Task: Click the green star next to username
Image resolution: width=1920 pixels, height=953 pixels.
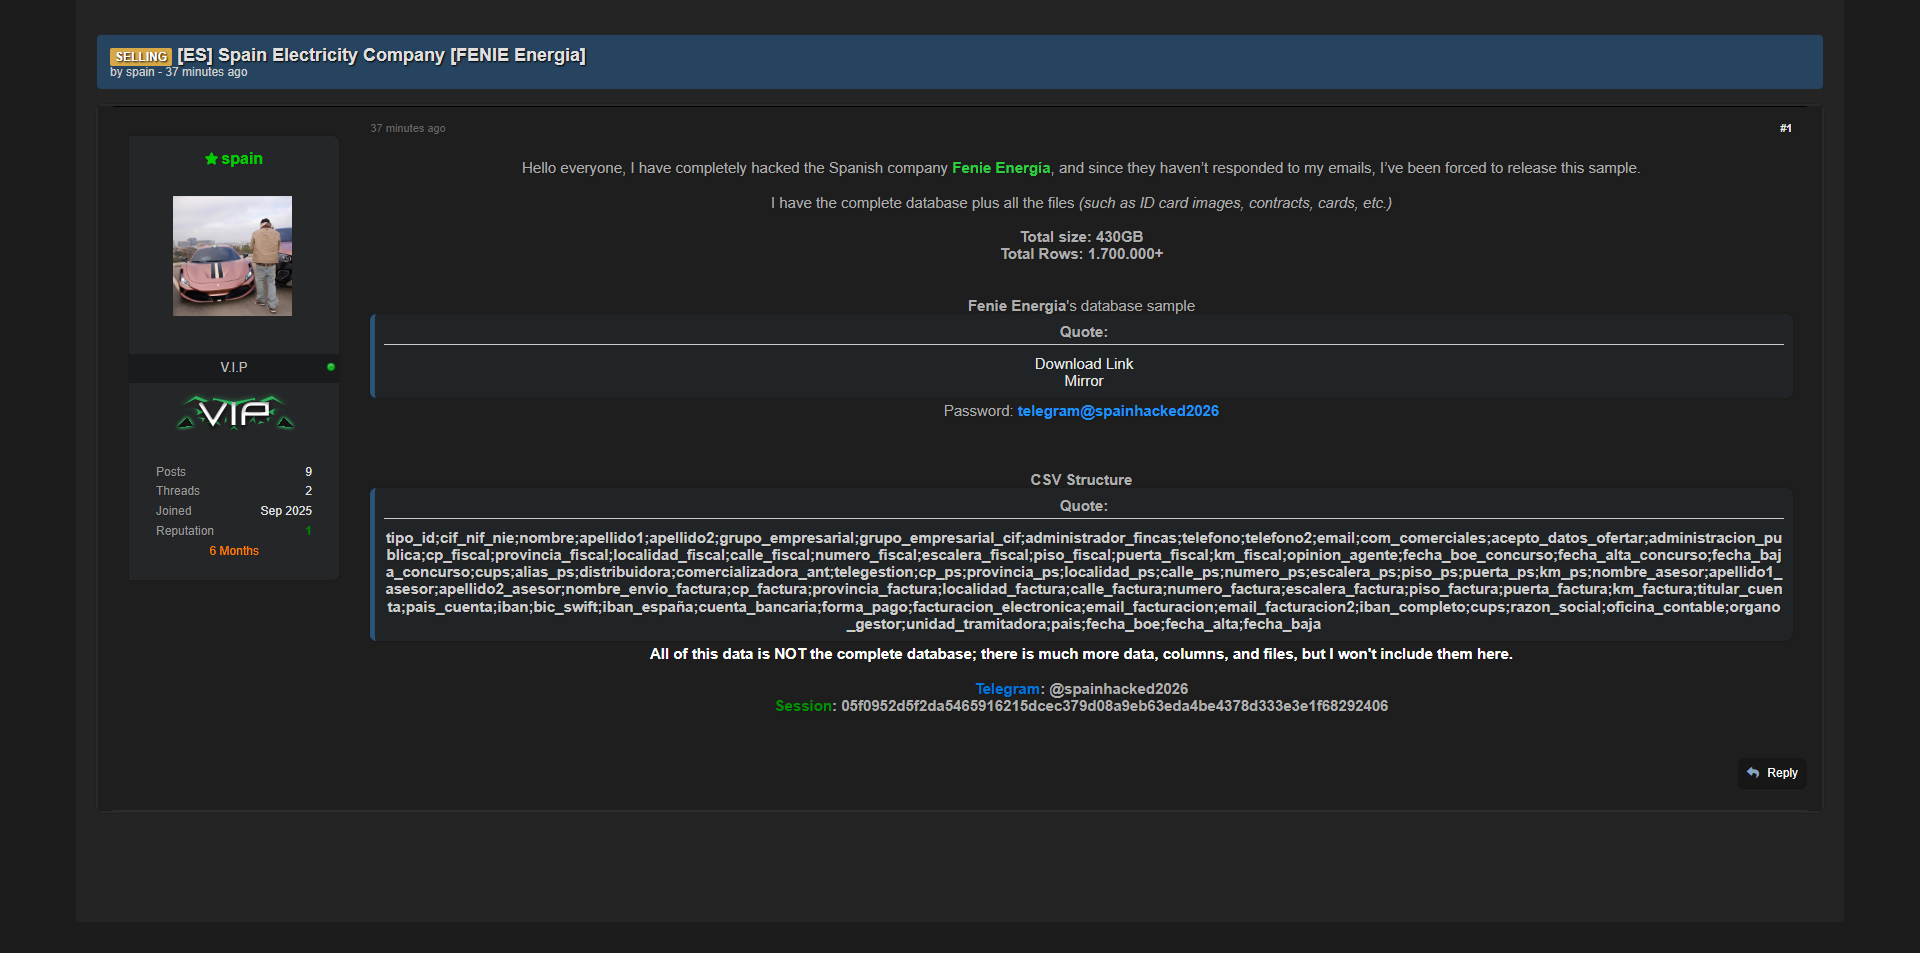Action: 211,159
